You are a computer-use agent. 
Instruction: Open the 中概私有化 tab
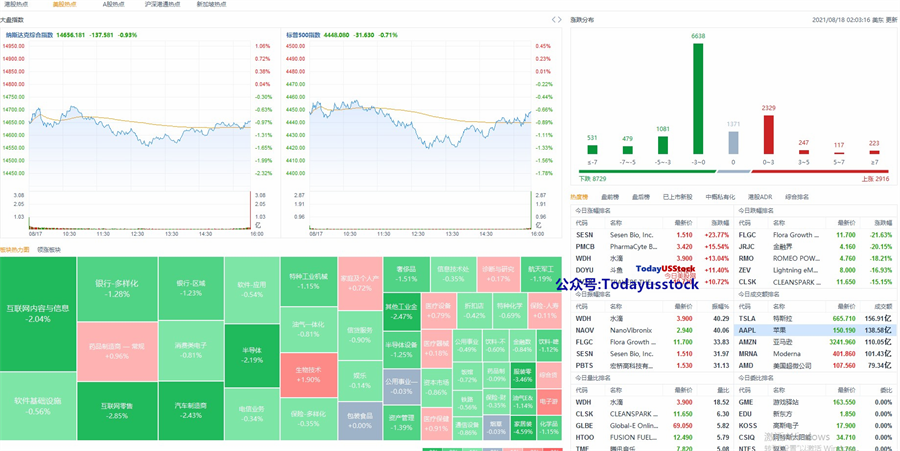(720, 197)
